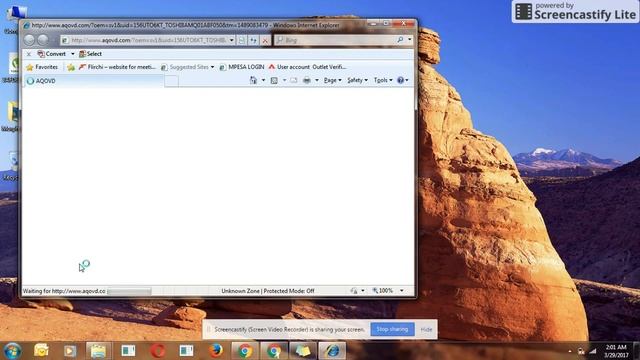Open the File Explorer folders taskbar icon

tap(98, 351)
